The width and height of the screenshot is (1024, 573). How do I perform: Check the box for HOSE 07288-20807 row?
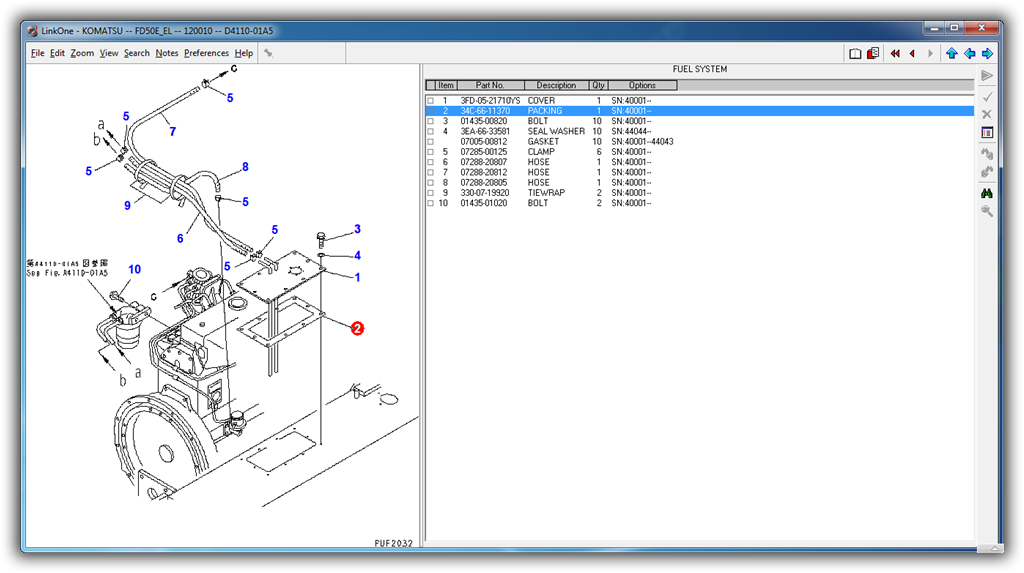coord(430,162)
